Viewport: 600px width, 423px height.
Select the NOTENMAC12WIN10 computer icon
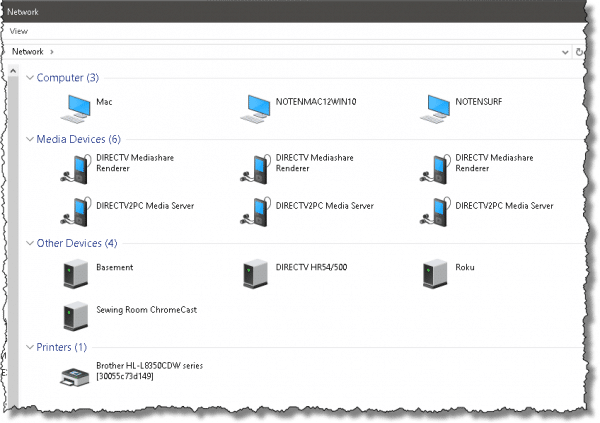pyautogui.click(x=255, y=109)
